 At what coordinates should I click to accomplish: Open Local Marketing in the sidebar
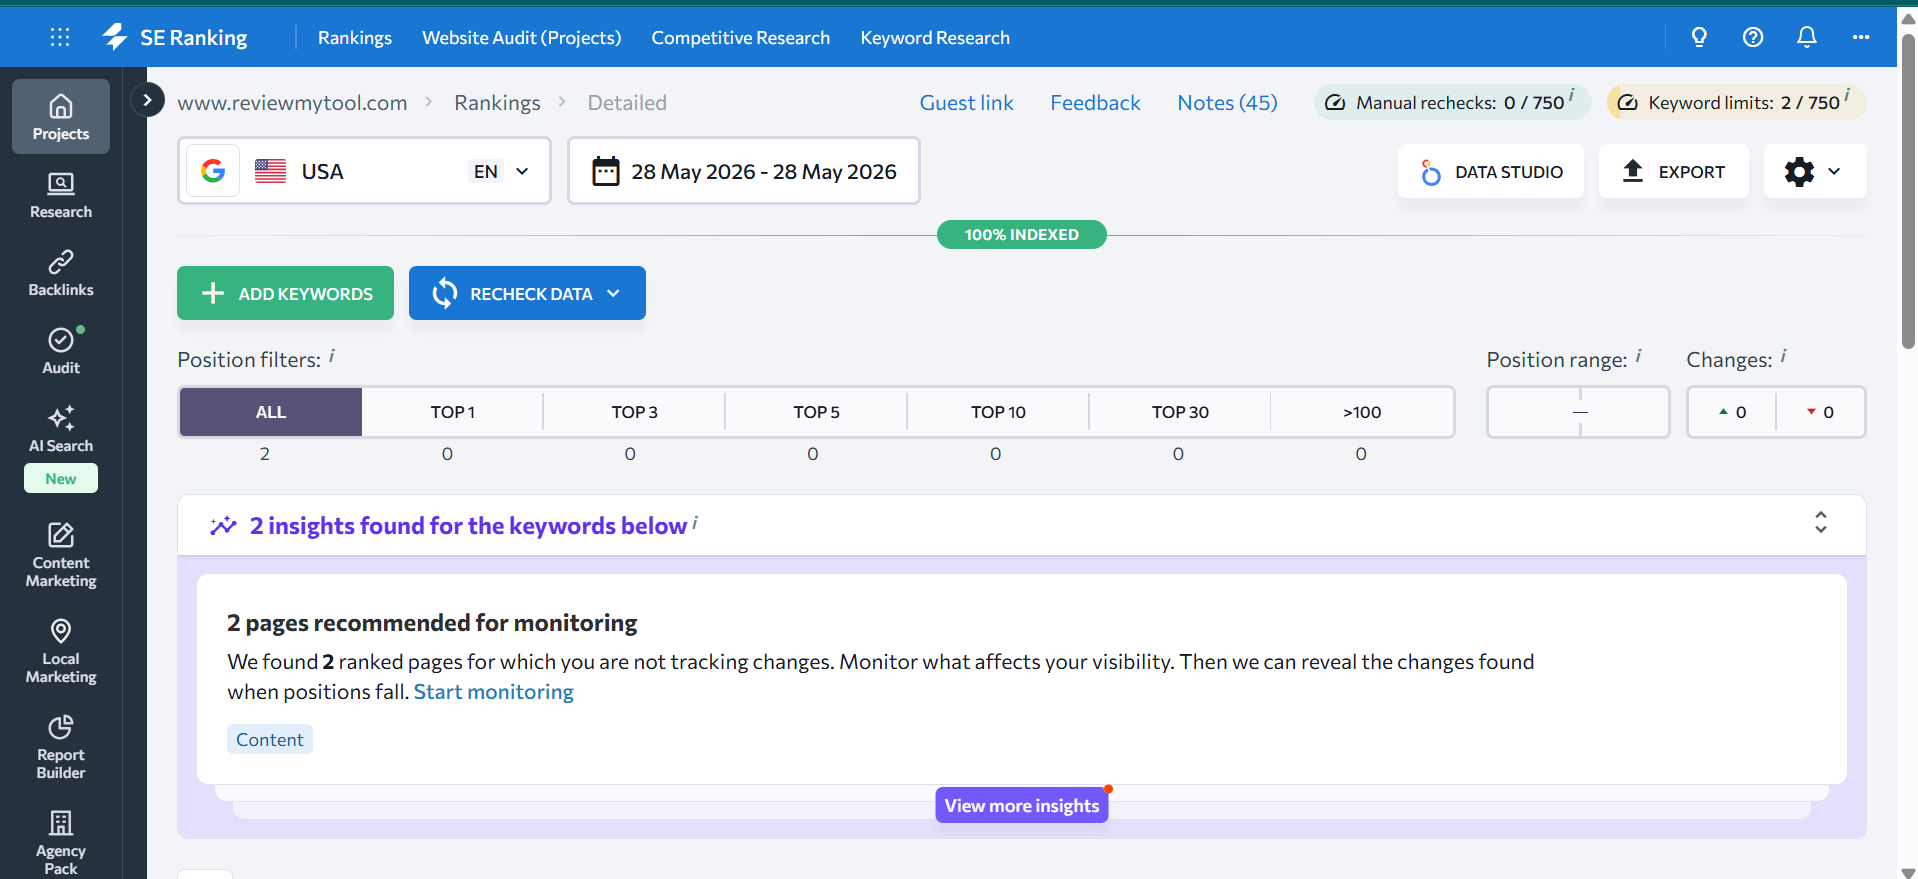tap(61, 651)
